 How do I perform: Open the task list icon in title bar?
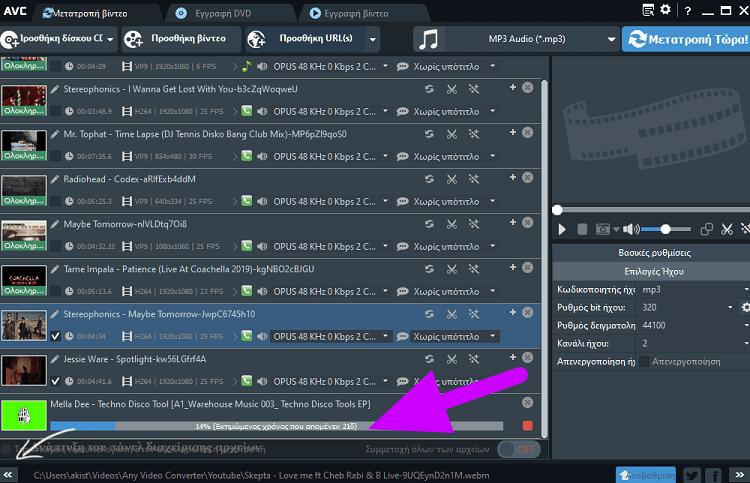[x=648, y=10]
